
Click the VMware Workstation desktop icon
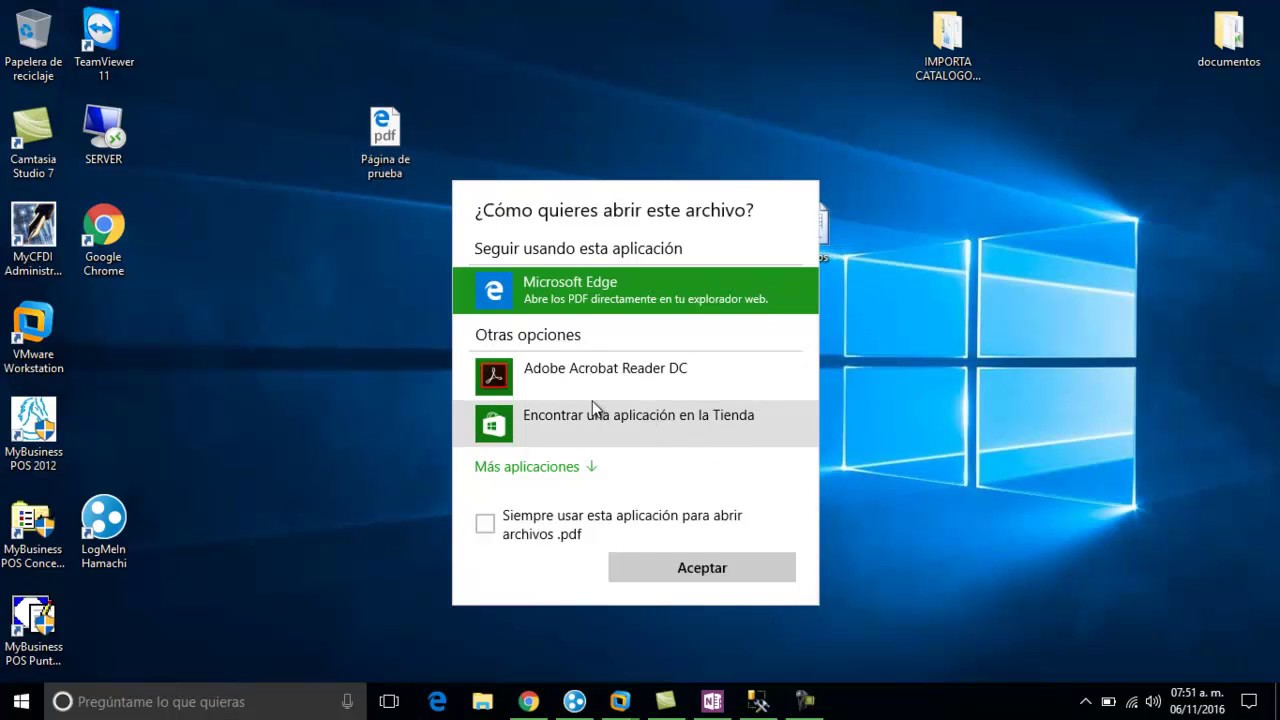[33, 338]
